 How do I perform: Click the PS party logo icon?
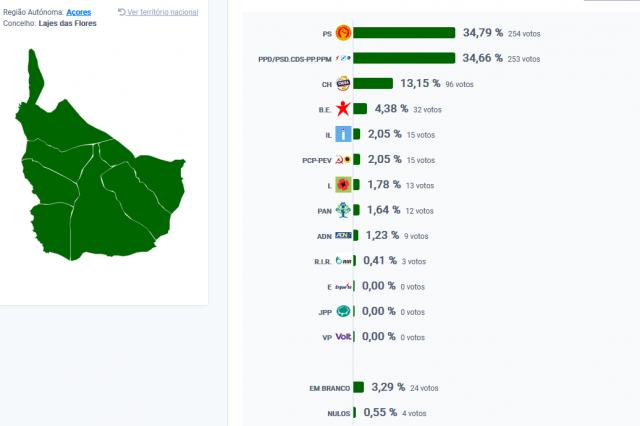tap(342, 33)
